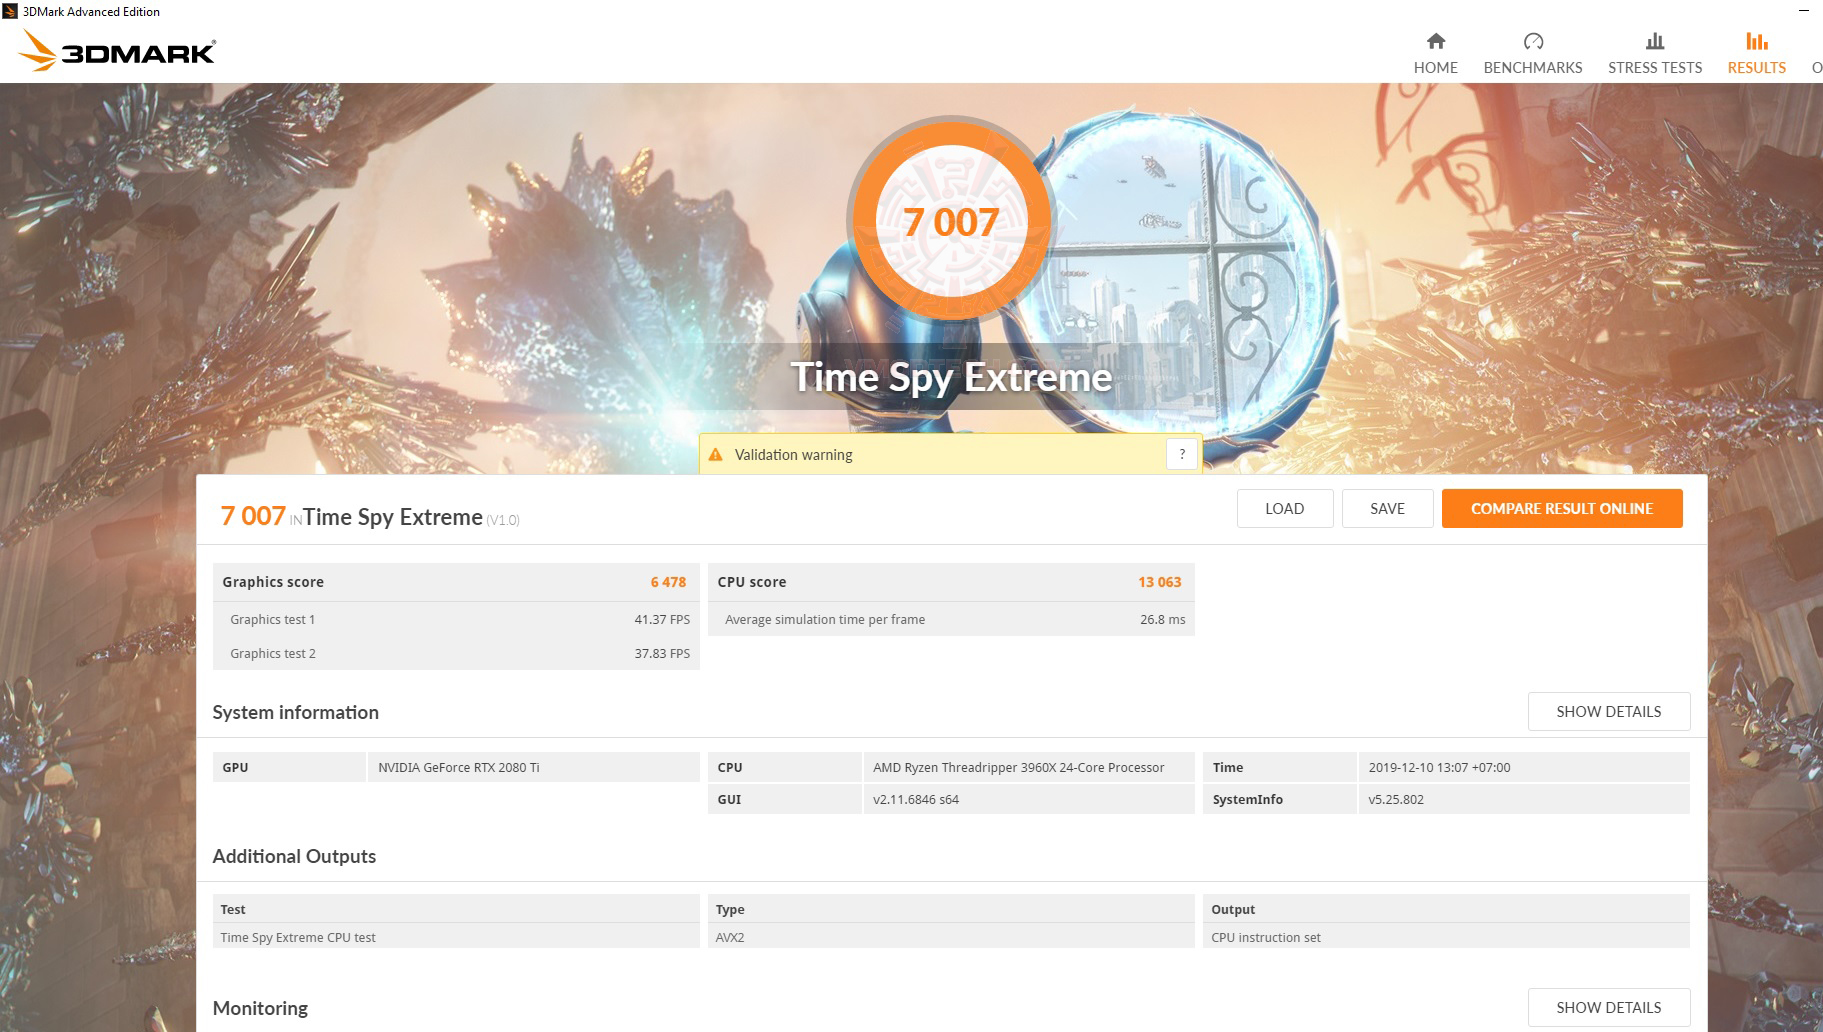Click the AVX2 type cell

pos(951,937)
